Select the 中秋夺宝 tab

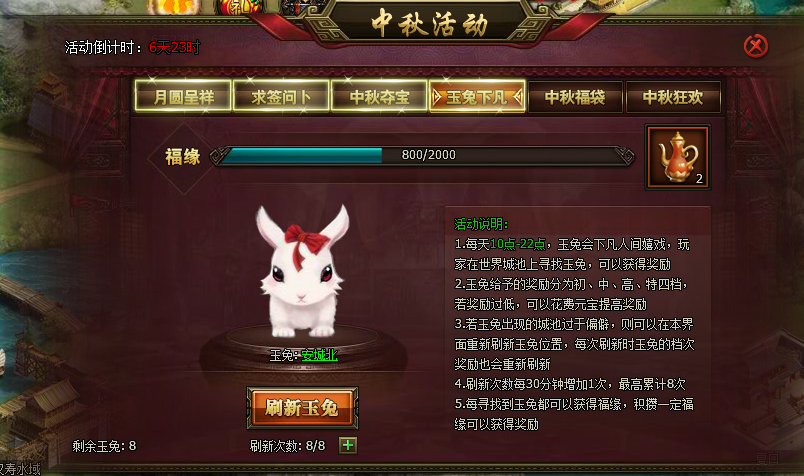(x=379, y=97)
